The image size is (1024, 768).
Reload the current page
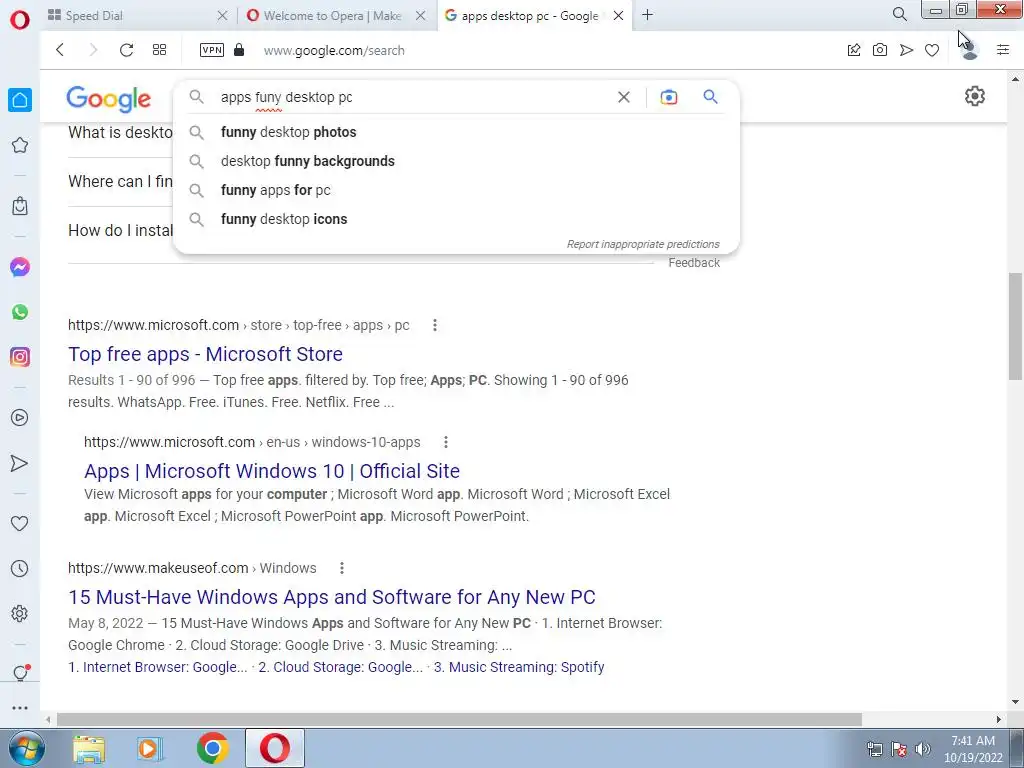127,50
